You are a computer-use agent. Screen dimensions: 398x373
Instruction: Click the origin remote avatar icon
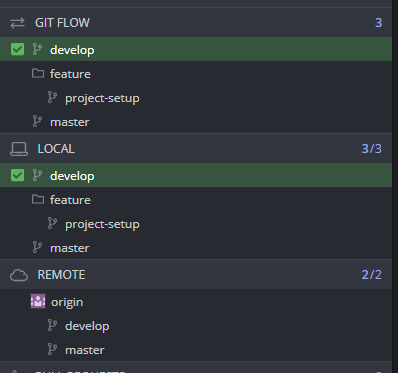point(38,301)
